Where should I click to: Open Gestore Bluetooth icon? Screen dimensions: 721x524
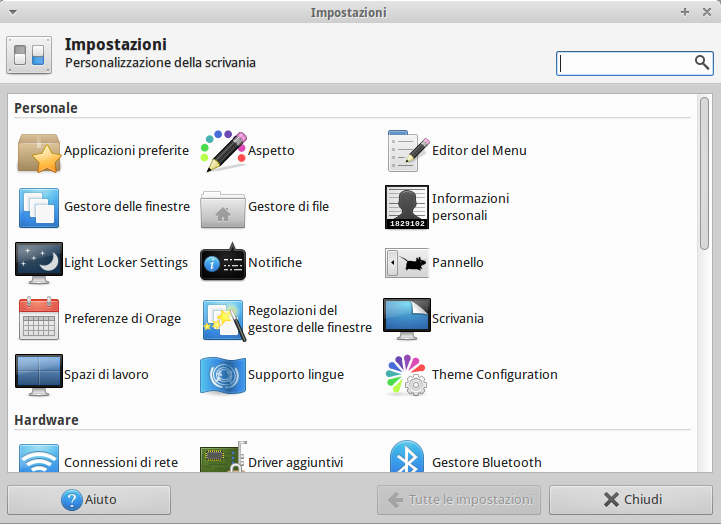[407, 456]
